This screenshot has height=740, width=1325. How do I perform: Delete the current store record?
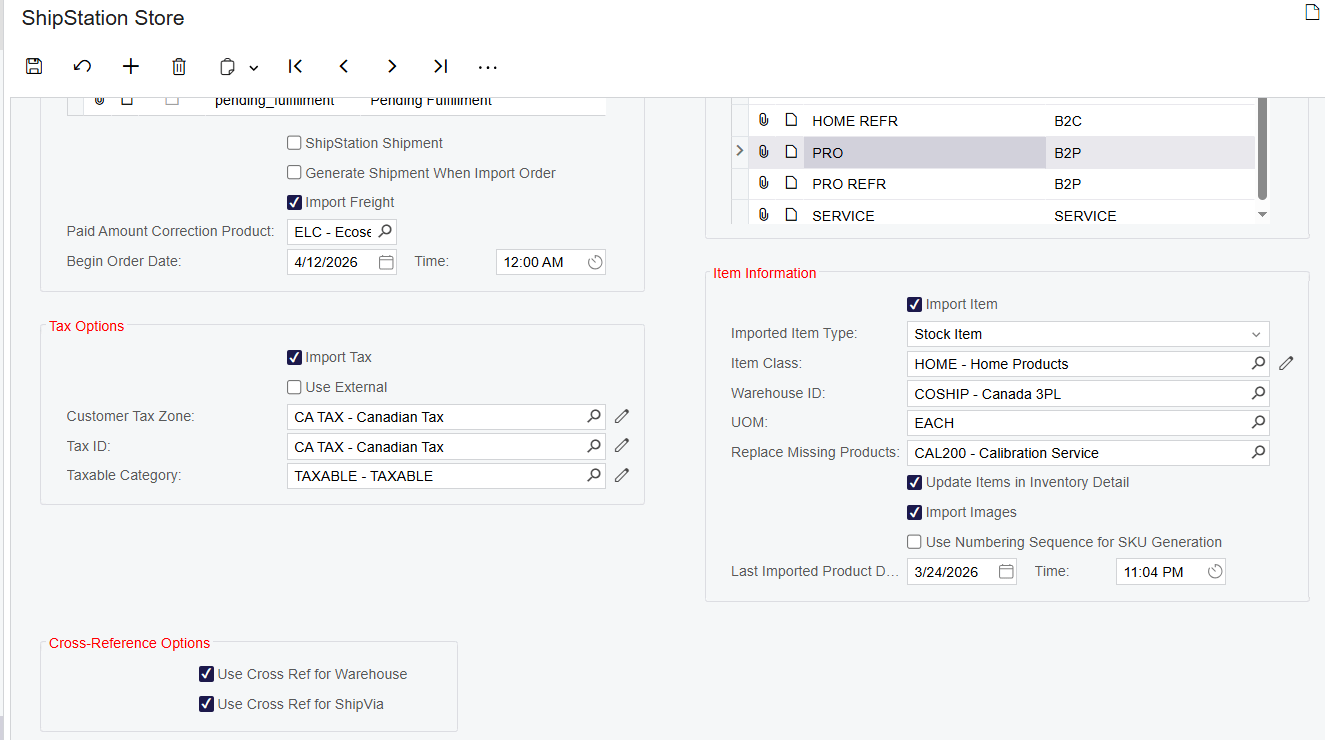coord(179,67)
